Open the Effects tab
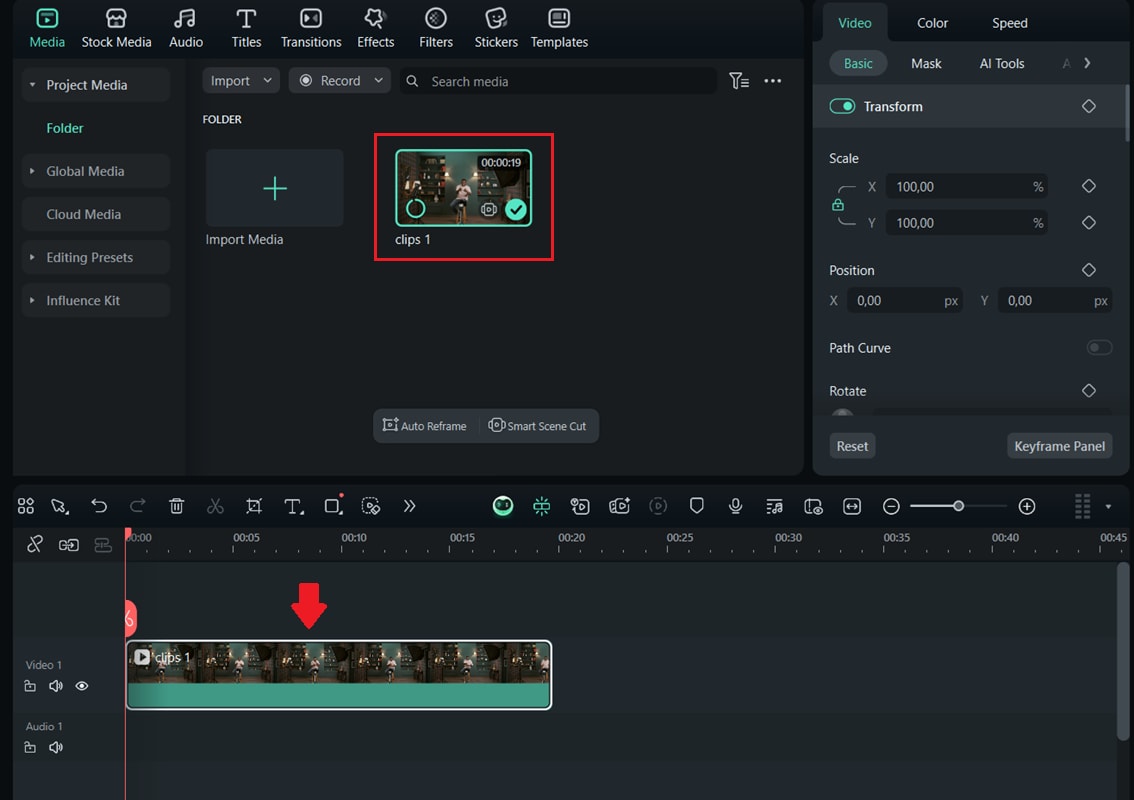The width and height of the screenshot is (1134, 800). (375, 28)
